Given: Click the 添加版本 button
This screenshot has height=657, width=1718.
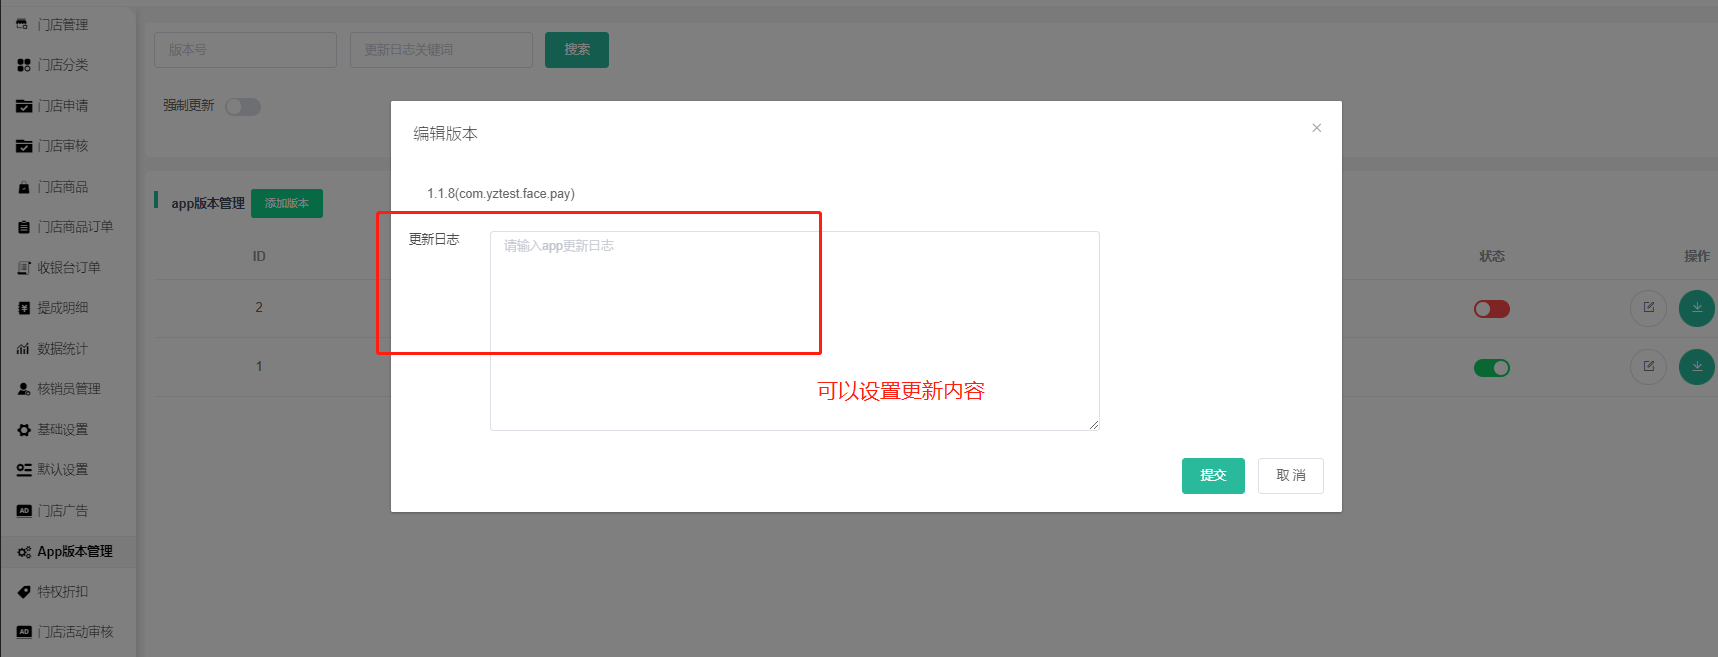Looking at the screenshot, I should tap(287, 203).
